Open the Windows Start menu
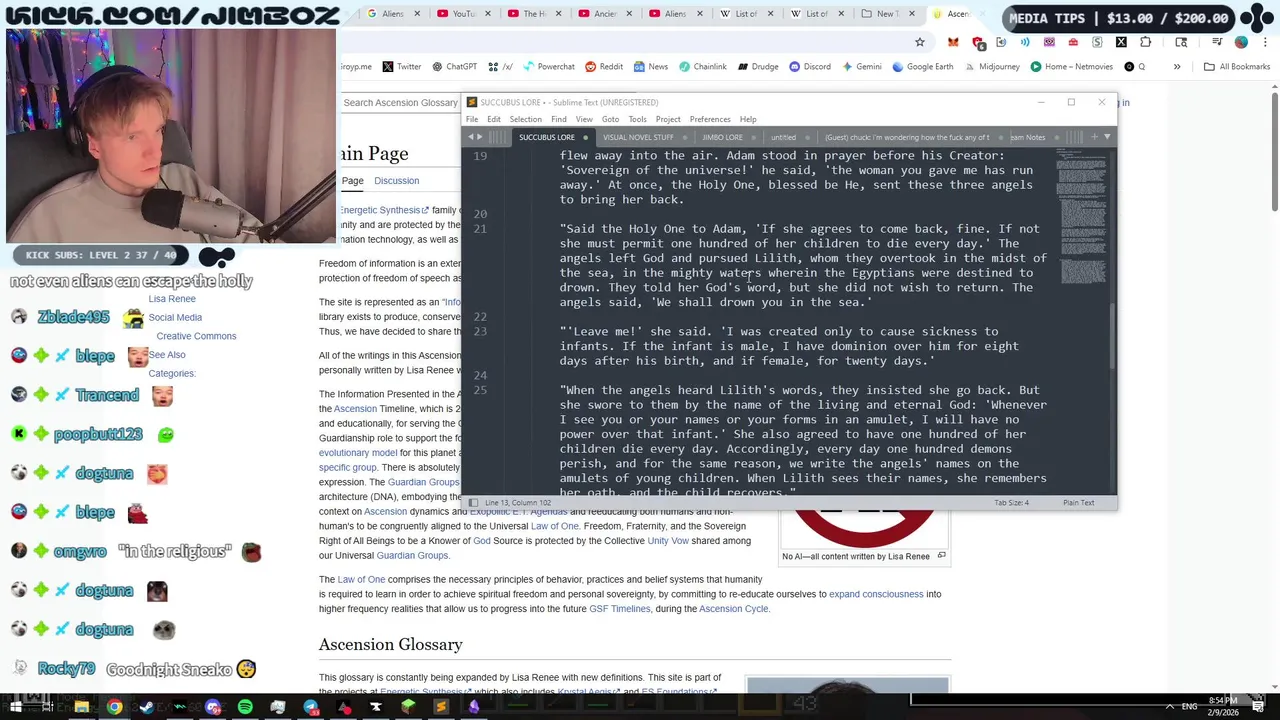Screen dimensions: 1280x720 pyautogui.click(x=14, y=707)
